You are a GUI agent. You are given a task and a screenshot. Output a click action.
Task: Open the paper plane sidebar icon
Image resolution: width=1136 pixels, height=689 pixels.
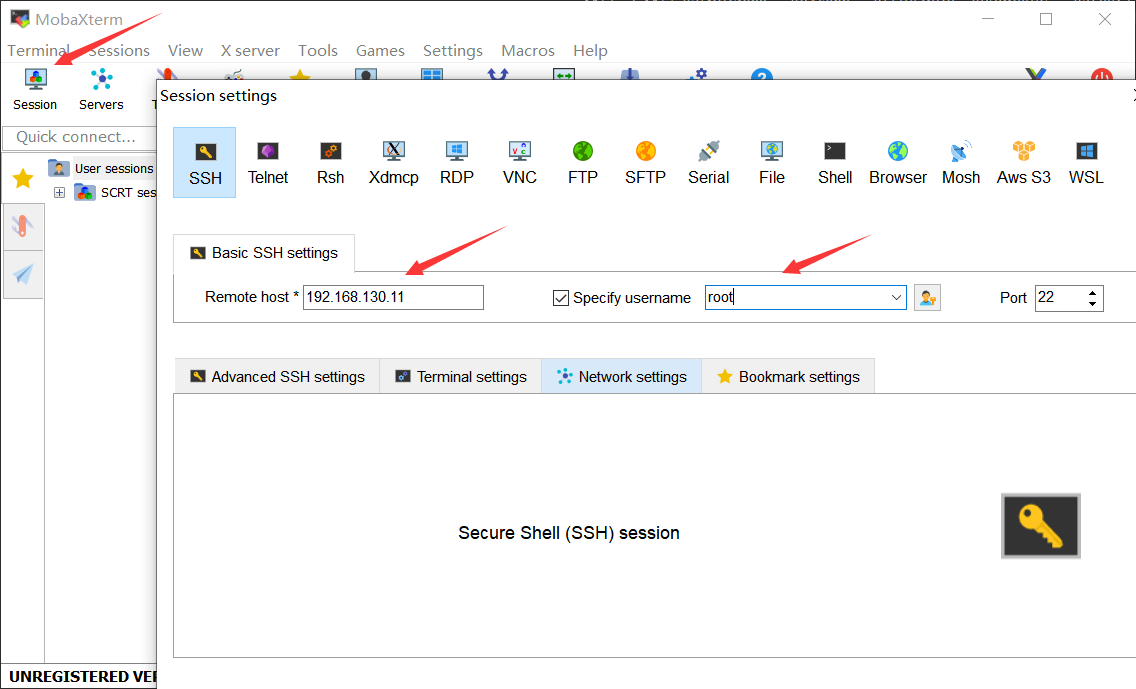pos(23,274)
